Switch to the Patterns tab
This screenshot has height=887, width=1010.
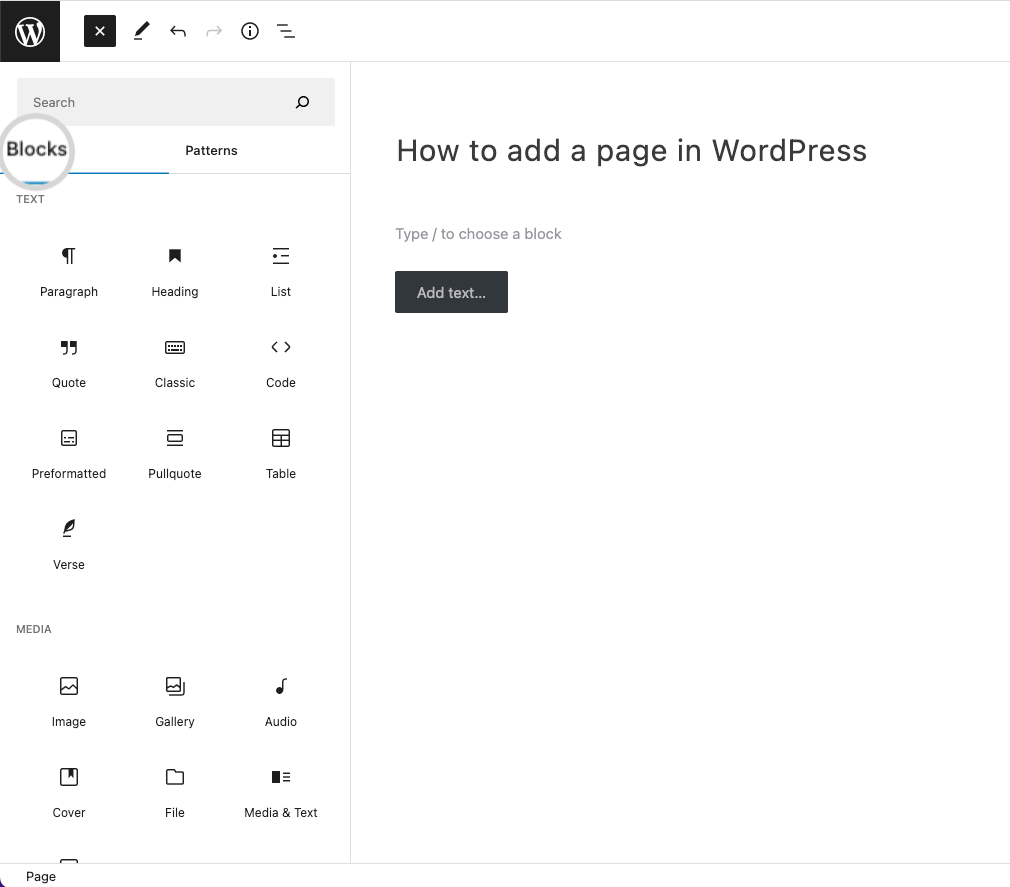click(211, 150)
